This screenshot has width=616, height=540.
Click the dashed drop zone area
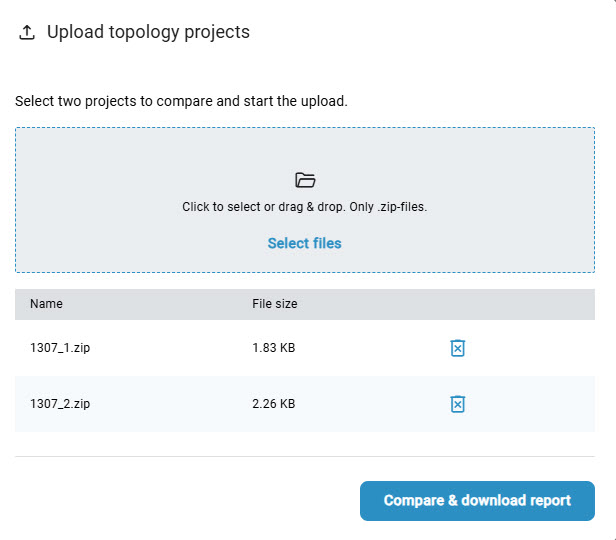tap(305, 200)
